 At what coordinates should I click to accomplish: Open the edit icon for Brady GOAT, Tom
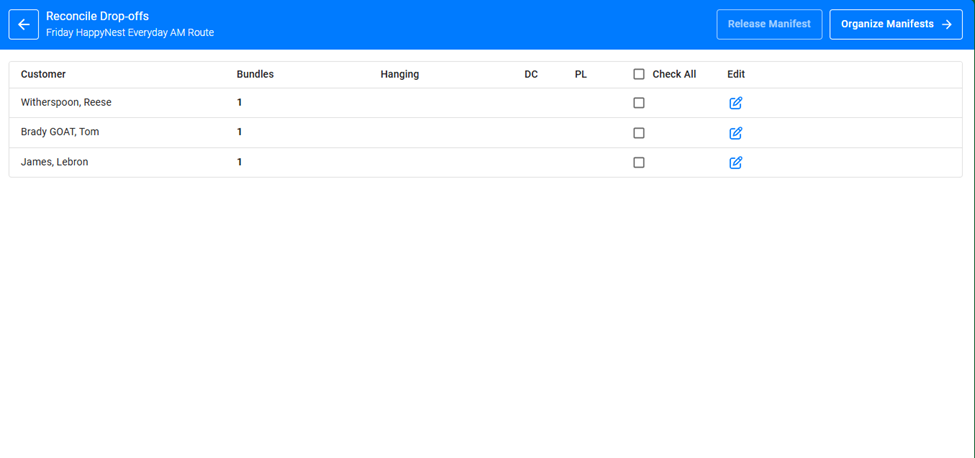click(x=735, y=133)
